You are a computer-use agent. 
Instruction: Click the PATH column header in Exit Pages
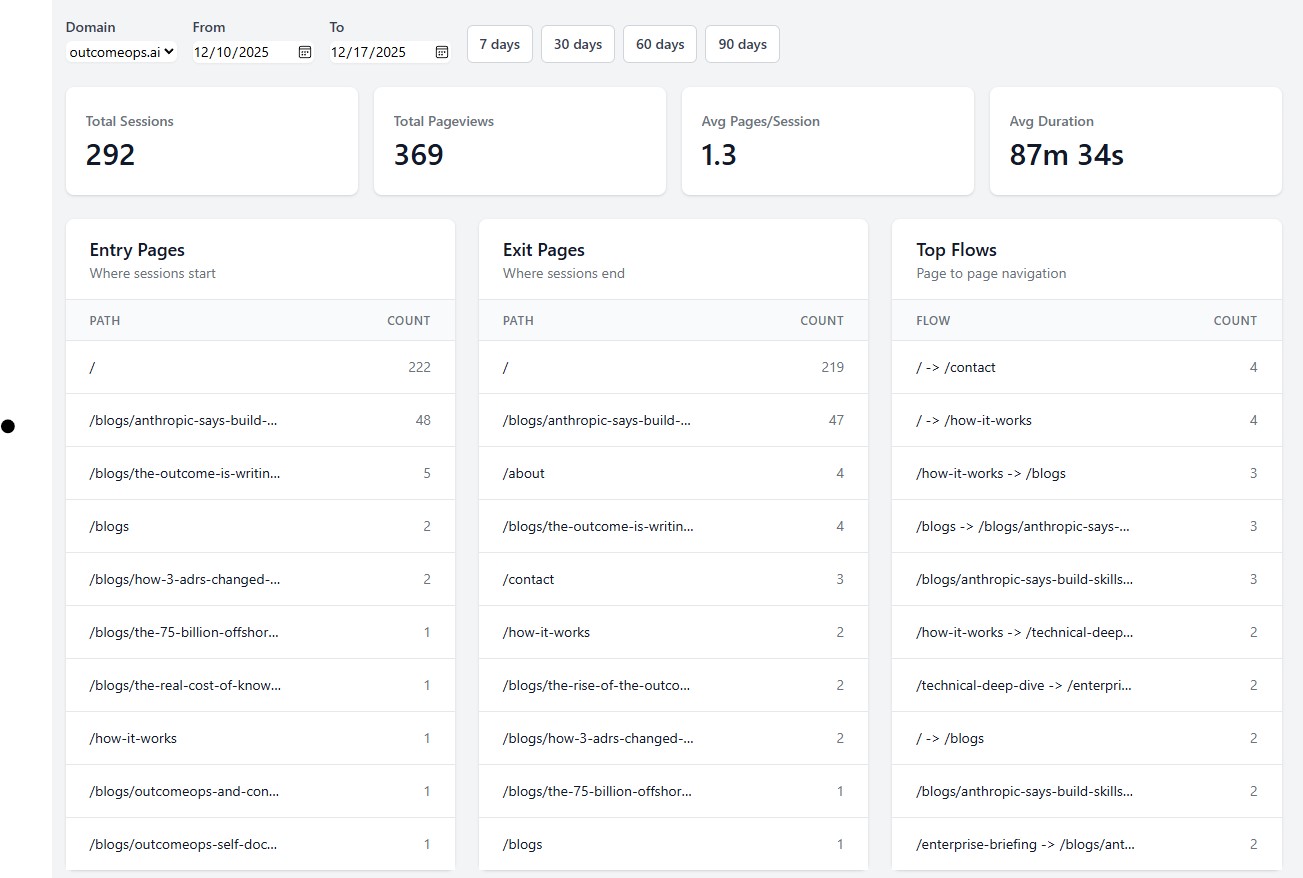click(517, 320)
